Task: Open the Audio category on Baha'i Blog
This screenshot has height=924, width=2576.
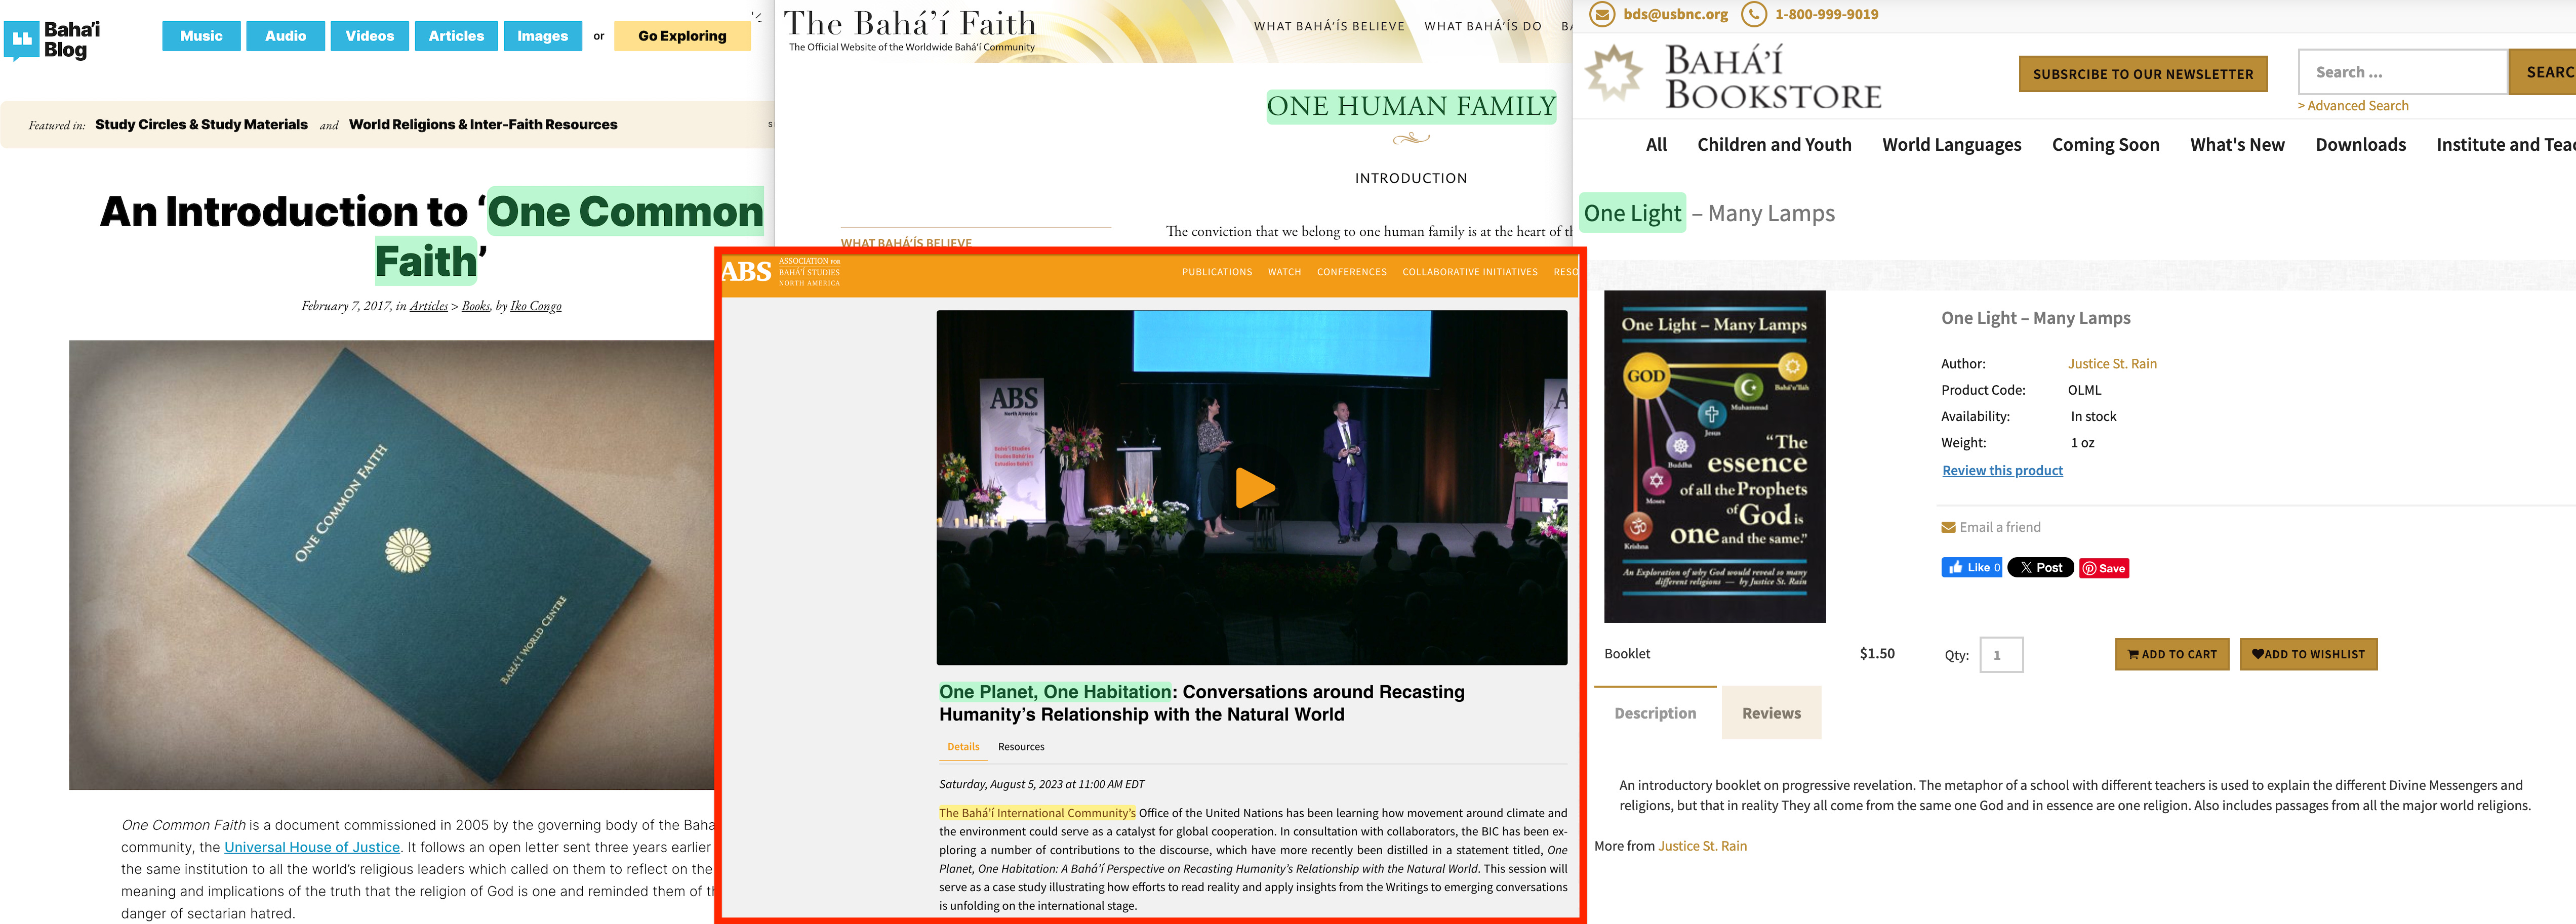Action: 286,36
